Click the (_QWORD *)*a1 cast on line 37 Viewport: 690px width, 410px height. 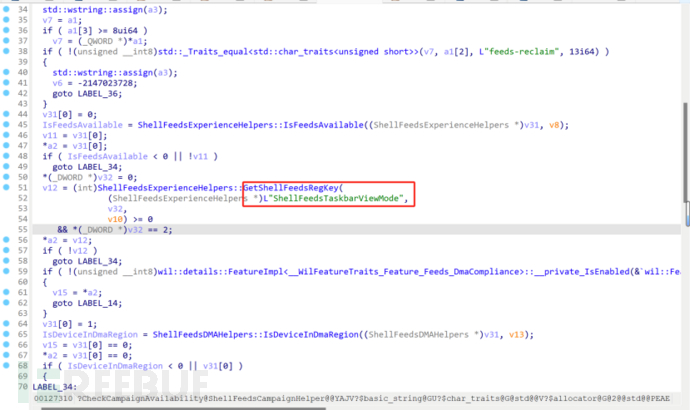pos(110,41)
